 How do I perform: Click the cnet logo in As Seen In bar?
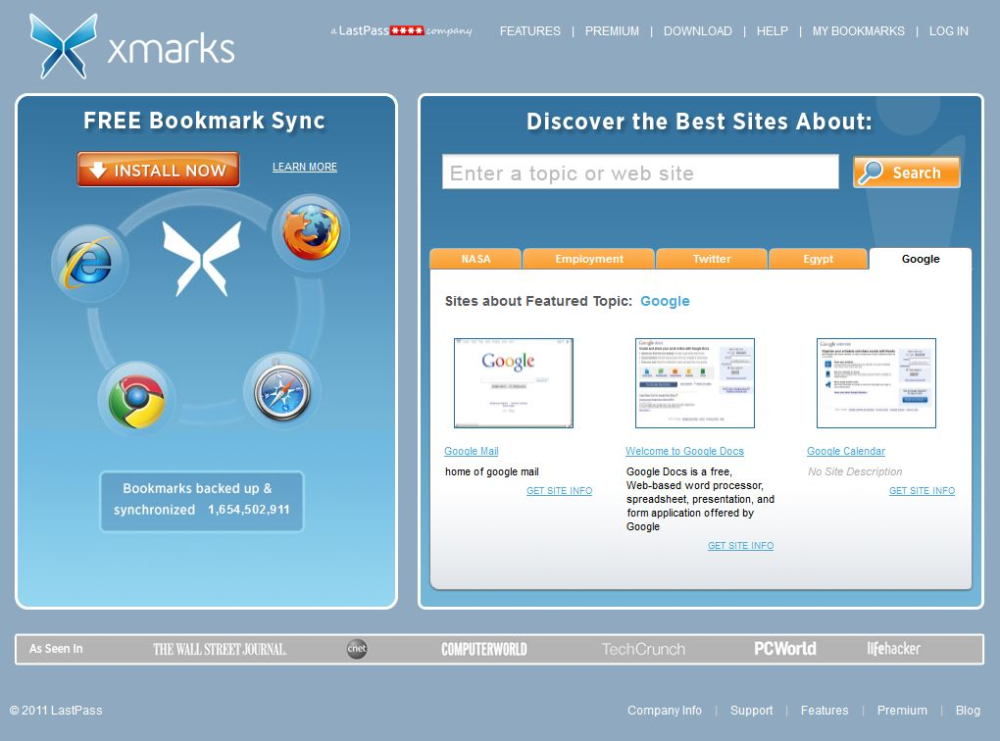[x=357, y=649]
